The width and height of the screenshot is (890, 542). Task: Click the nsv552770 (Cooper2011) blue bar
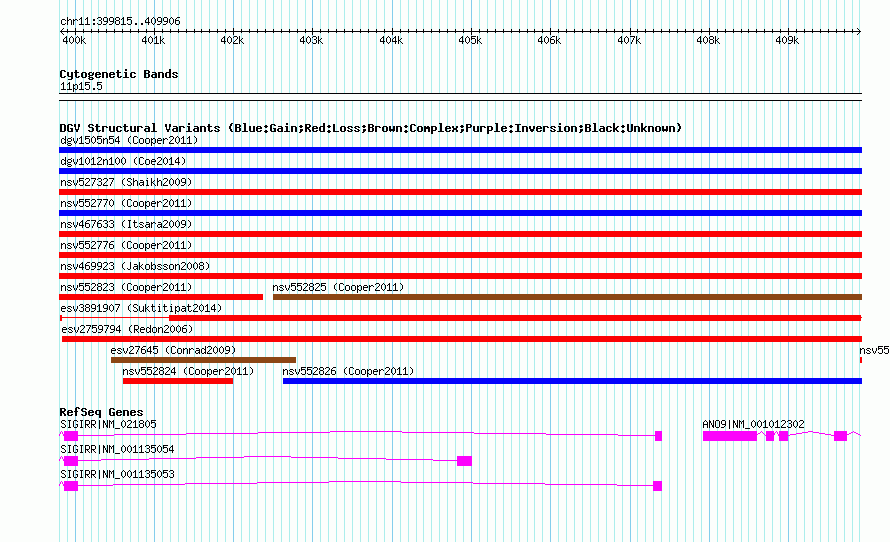460,213
